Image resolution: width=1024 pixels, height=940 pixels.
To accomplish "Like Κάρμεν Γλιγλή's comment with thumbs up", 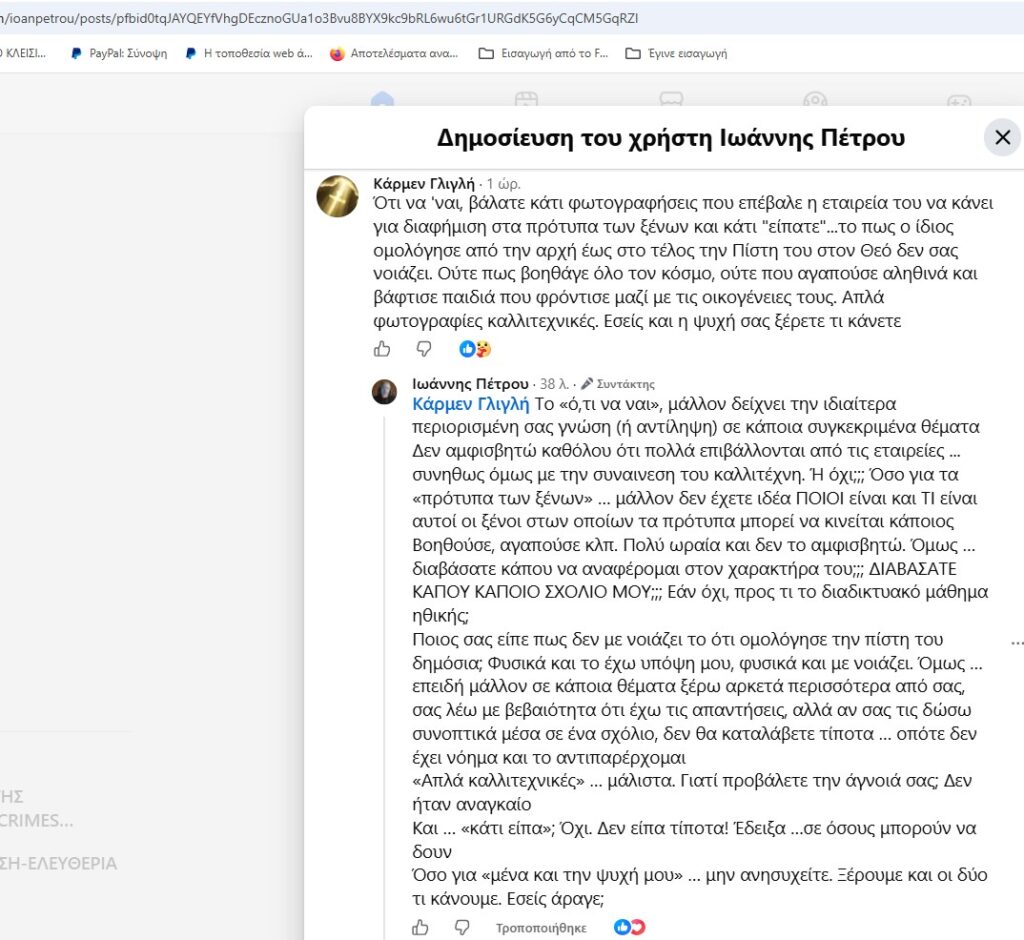I will pyautogui.click(x=382, y=349).
